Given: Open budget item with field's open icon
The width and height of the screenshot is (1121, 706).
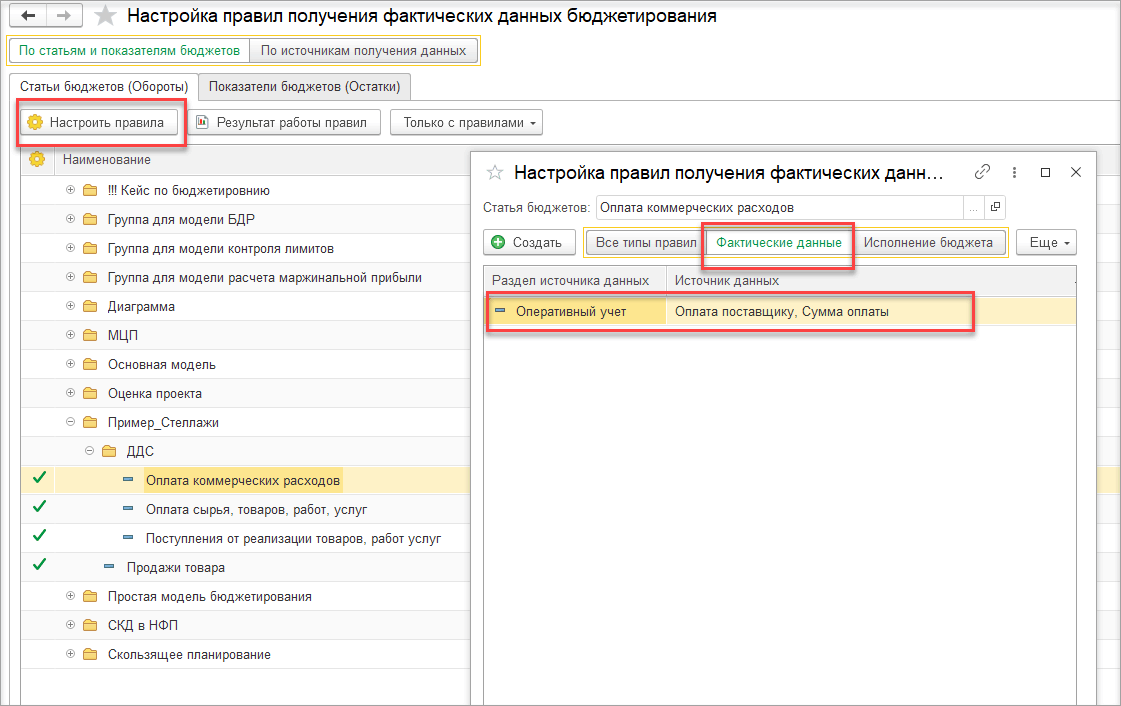Looking at the screenshot, I should click(994, 207).
